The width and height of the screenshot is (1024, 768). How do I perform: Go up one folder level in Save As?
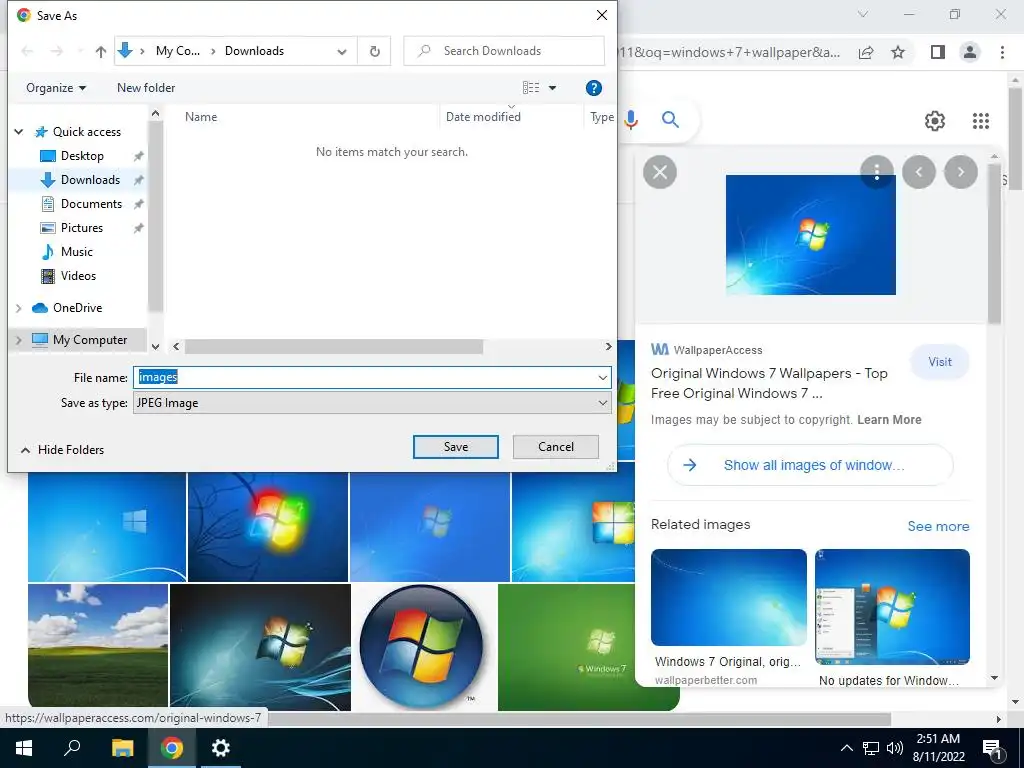point(101,52)
